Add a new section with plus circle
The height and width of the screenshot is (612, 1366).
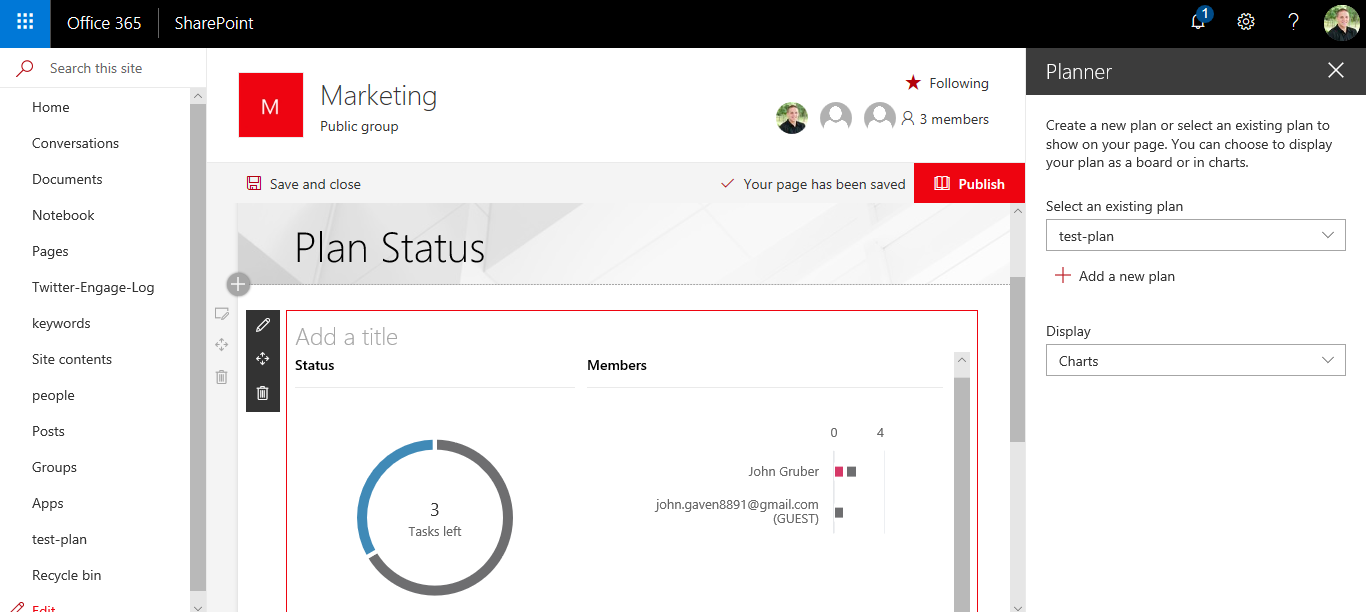pyautogui.click(x=238, y=285)
